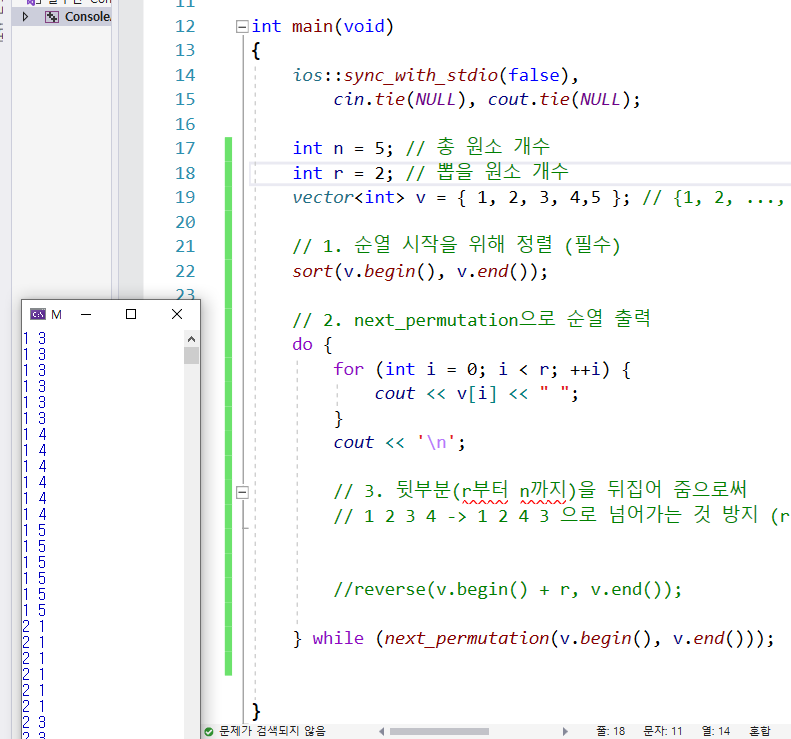Viewport: 791px width, 739px height.
Task: Click the console window app icon
Action: pyautogui.click(x=38, y=314)
